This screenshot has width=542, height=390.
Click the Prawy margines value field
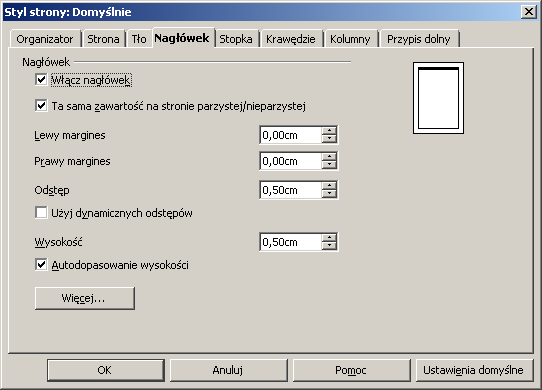(291, 161)
